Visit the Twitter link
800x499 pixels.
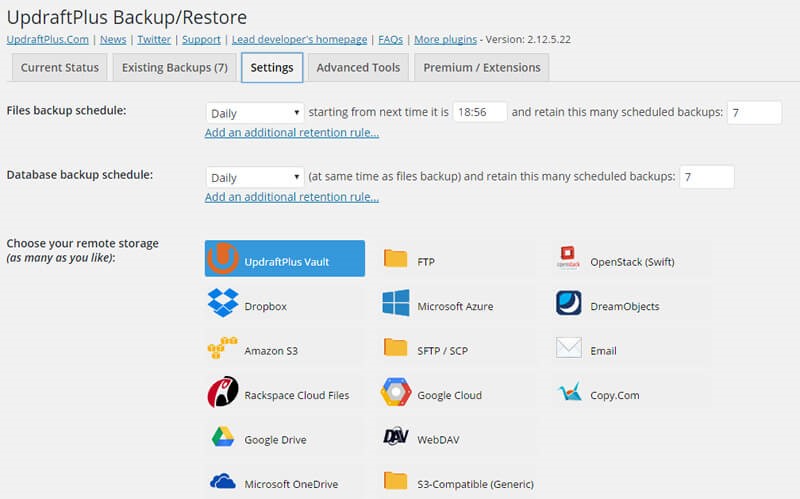[154, 40]
